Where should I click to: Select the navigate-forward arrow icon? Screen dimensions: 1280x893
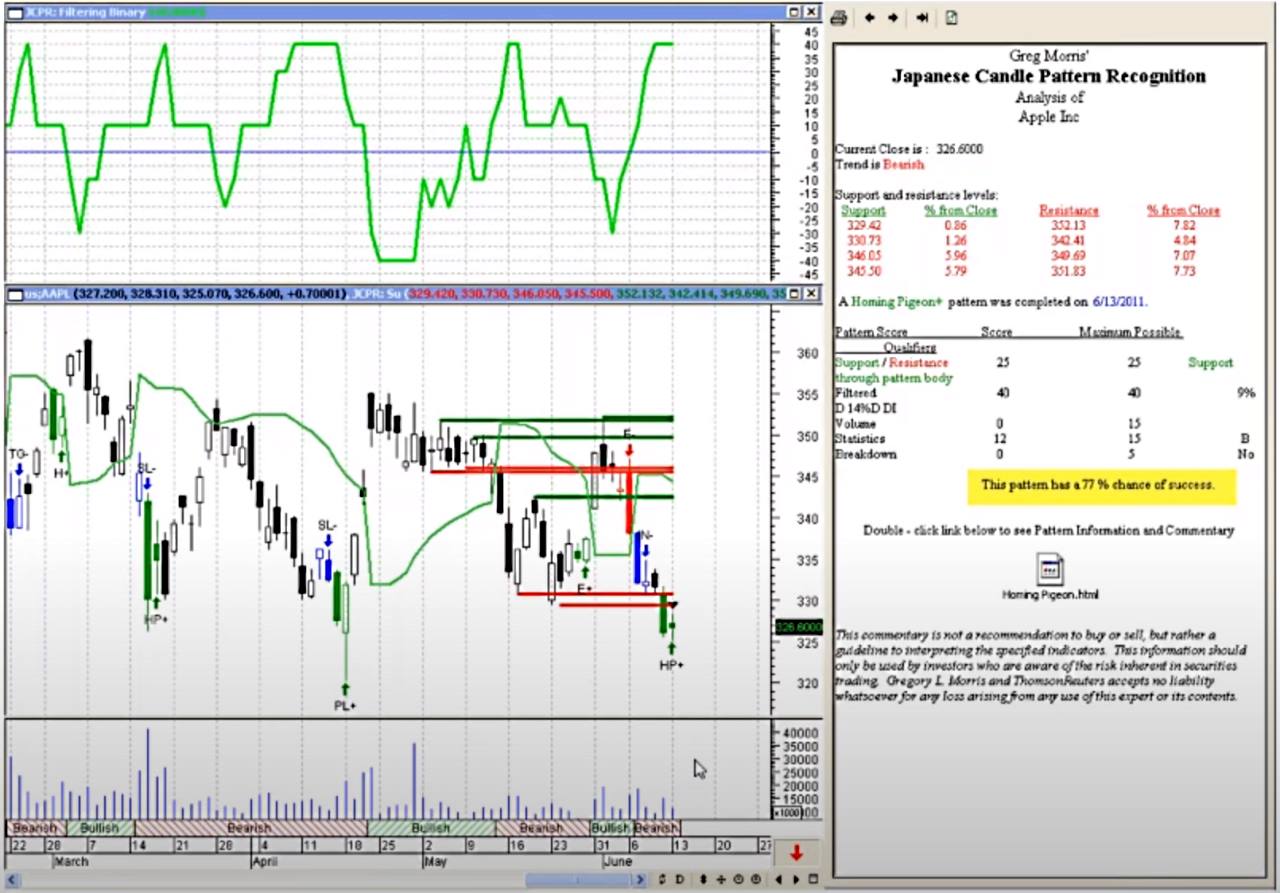click(x=893, y=17)
